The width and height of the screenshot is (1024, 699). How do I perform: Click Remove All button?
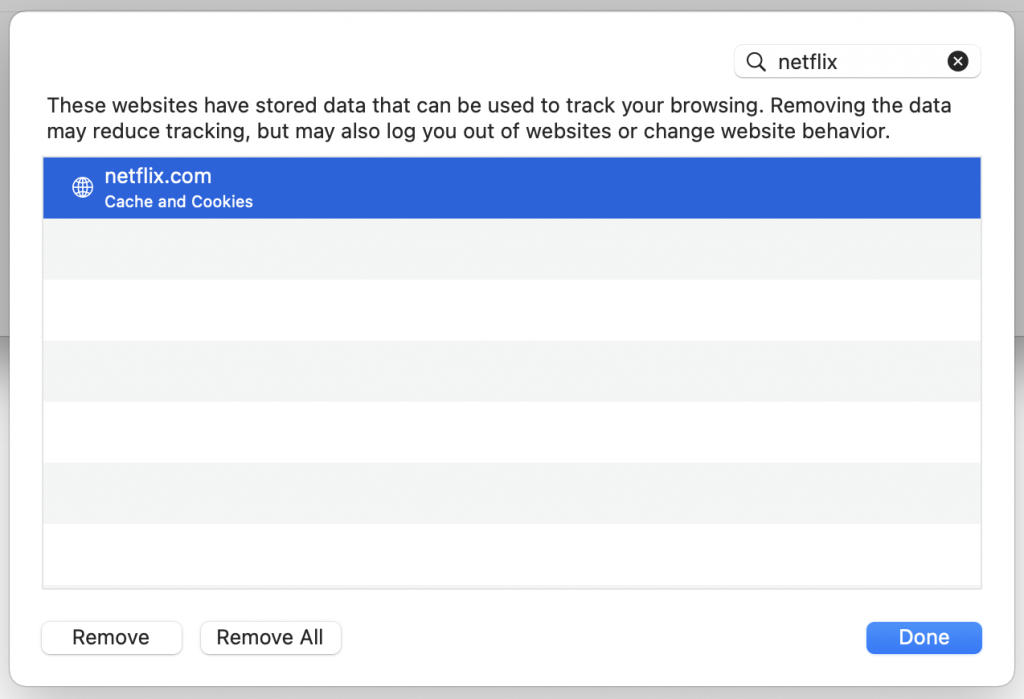tap(270, 638)
